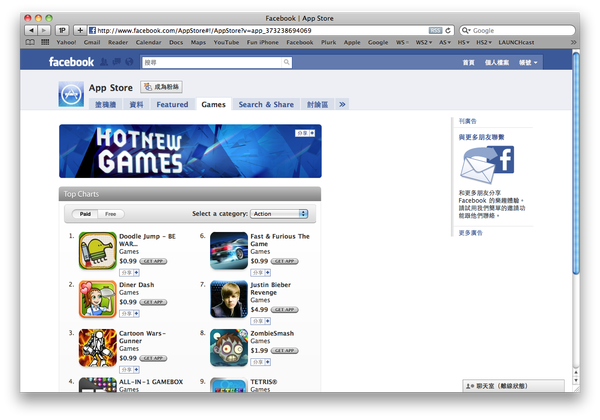Open the WS bookmarks folder dropdown
This screenshot has width=600, height=420.
click(x=402, y=42)
